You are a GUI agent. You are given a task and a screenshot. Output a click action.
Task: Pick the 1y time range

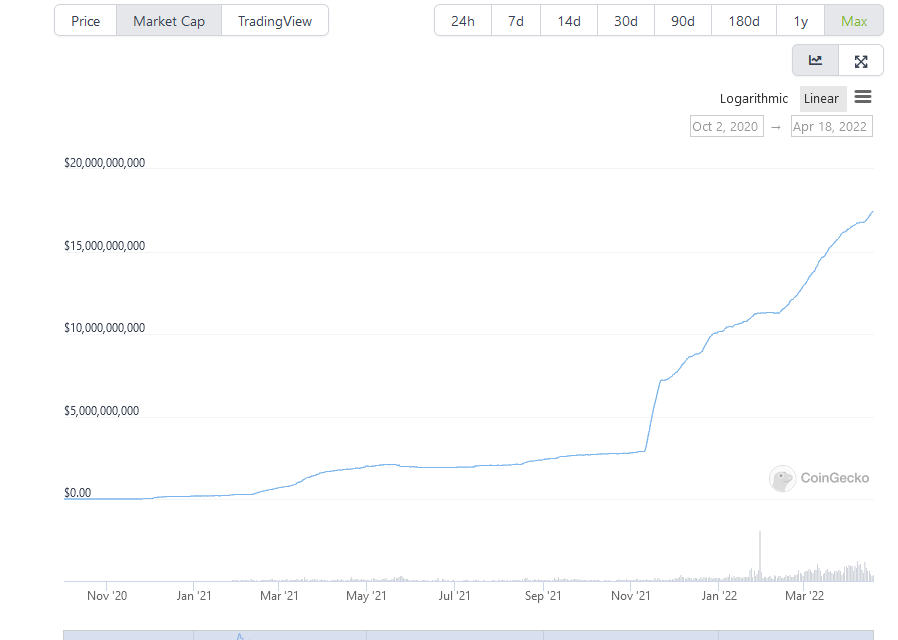801,21
